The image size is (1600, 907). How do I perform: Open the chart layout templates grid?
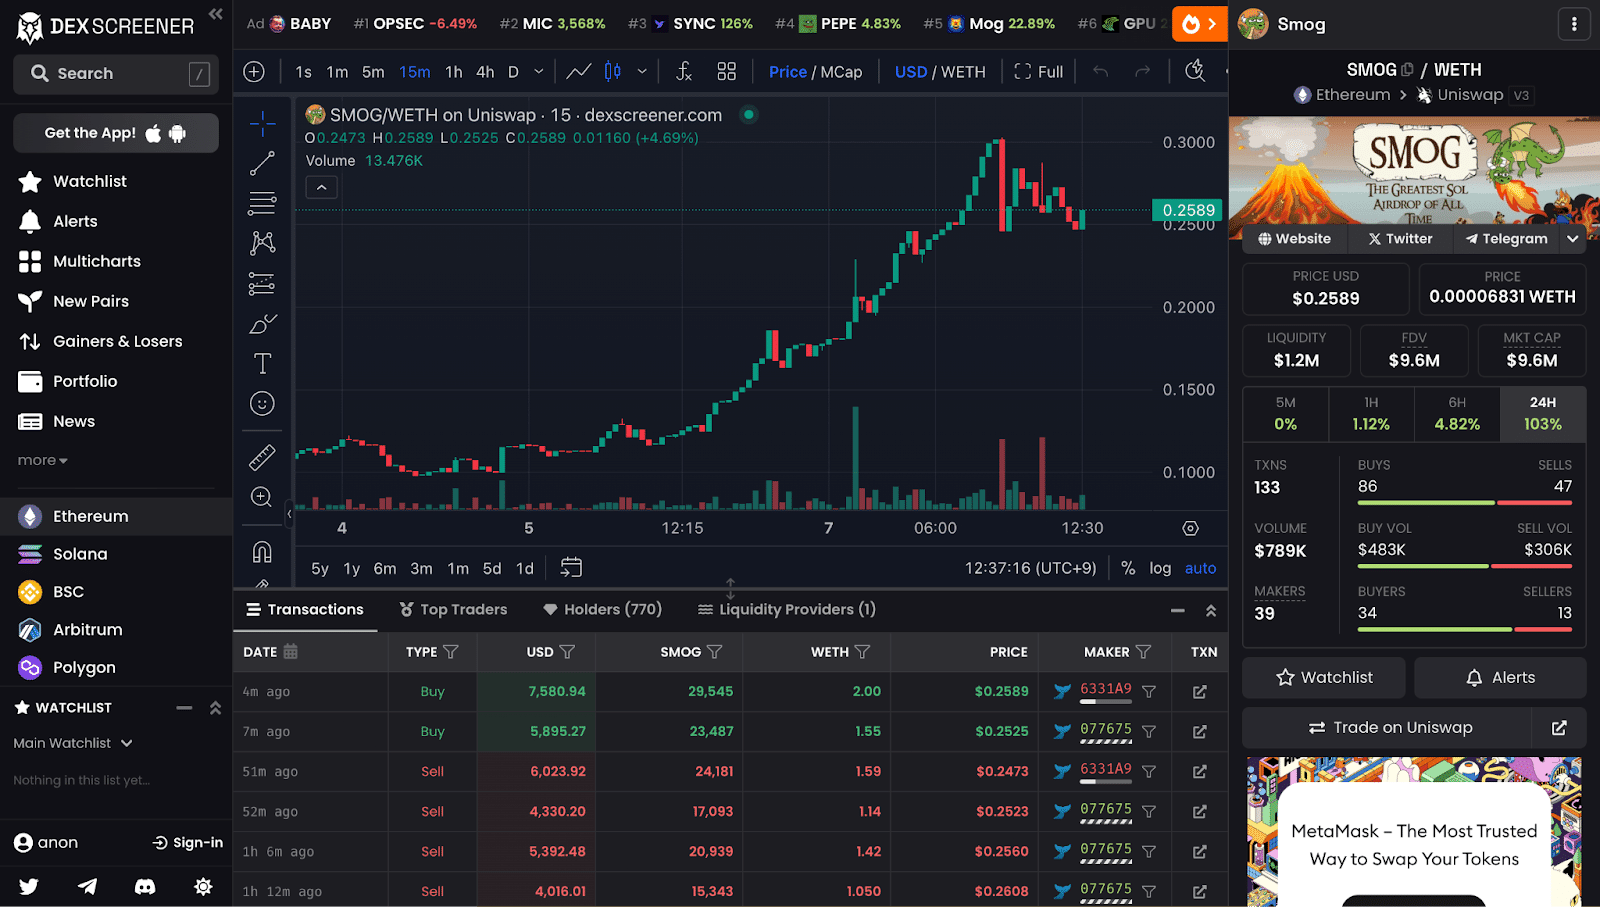coord(727,72)
